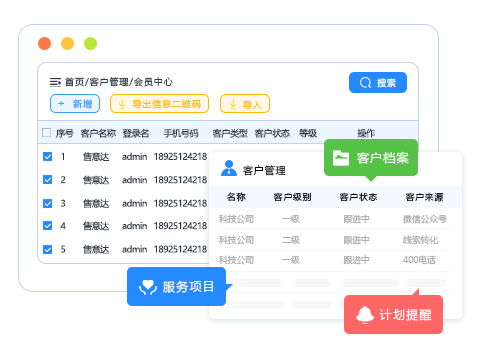Click the heart-hands icon in 服务项目 label
Screen dimensions: 480x360
click(x=148, y=287)
